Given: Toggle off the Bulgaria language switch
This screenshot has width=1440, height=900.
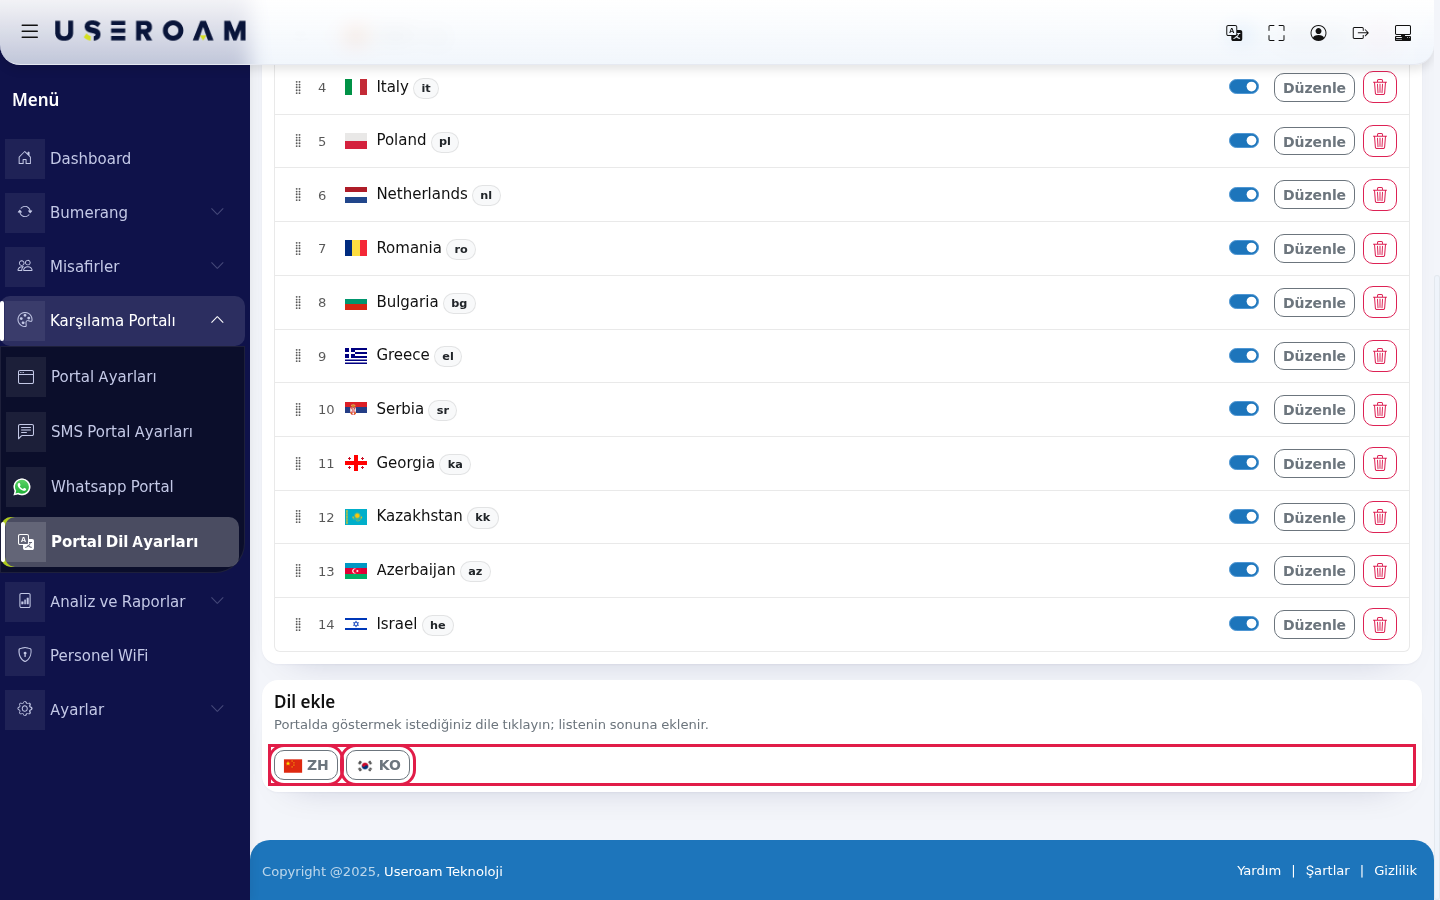Looking at the screenshot, I should (x=1244, y=302).
